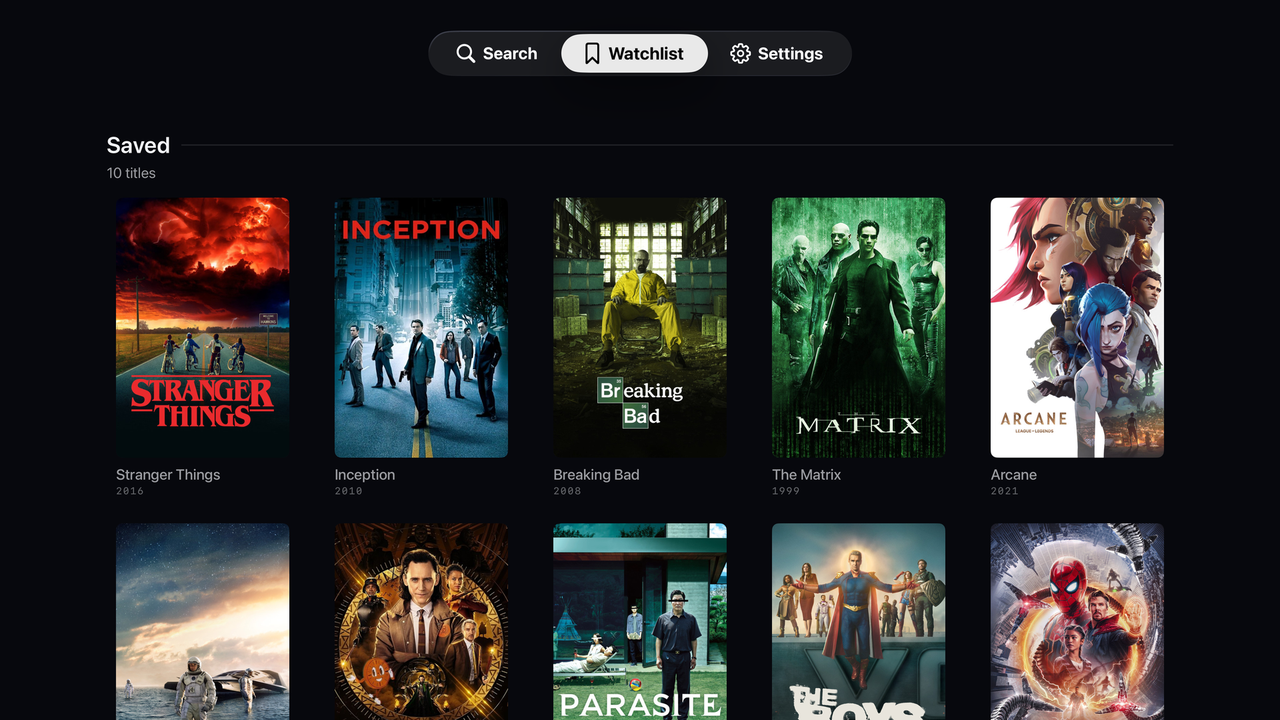Click the year "2021" under Arcane

pyautogui.click(x=1005, y=491)
